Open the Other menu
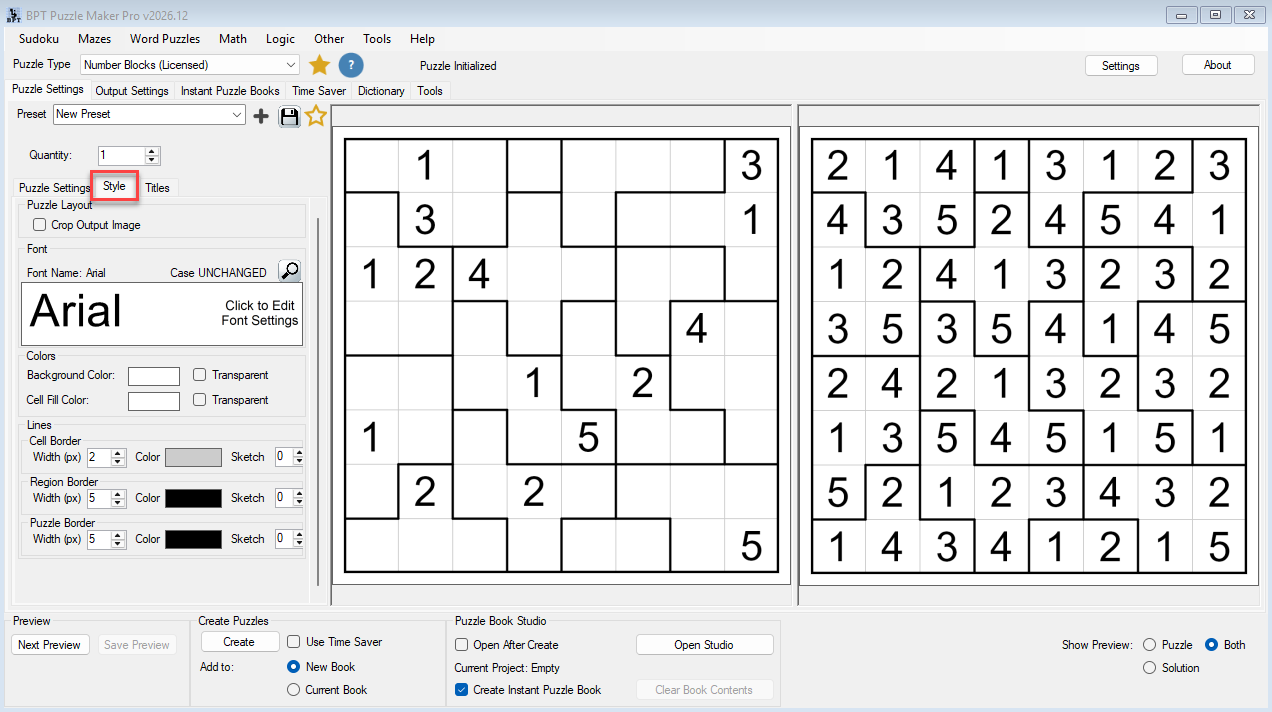Screen dimensions: 1272x712 329,39
